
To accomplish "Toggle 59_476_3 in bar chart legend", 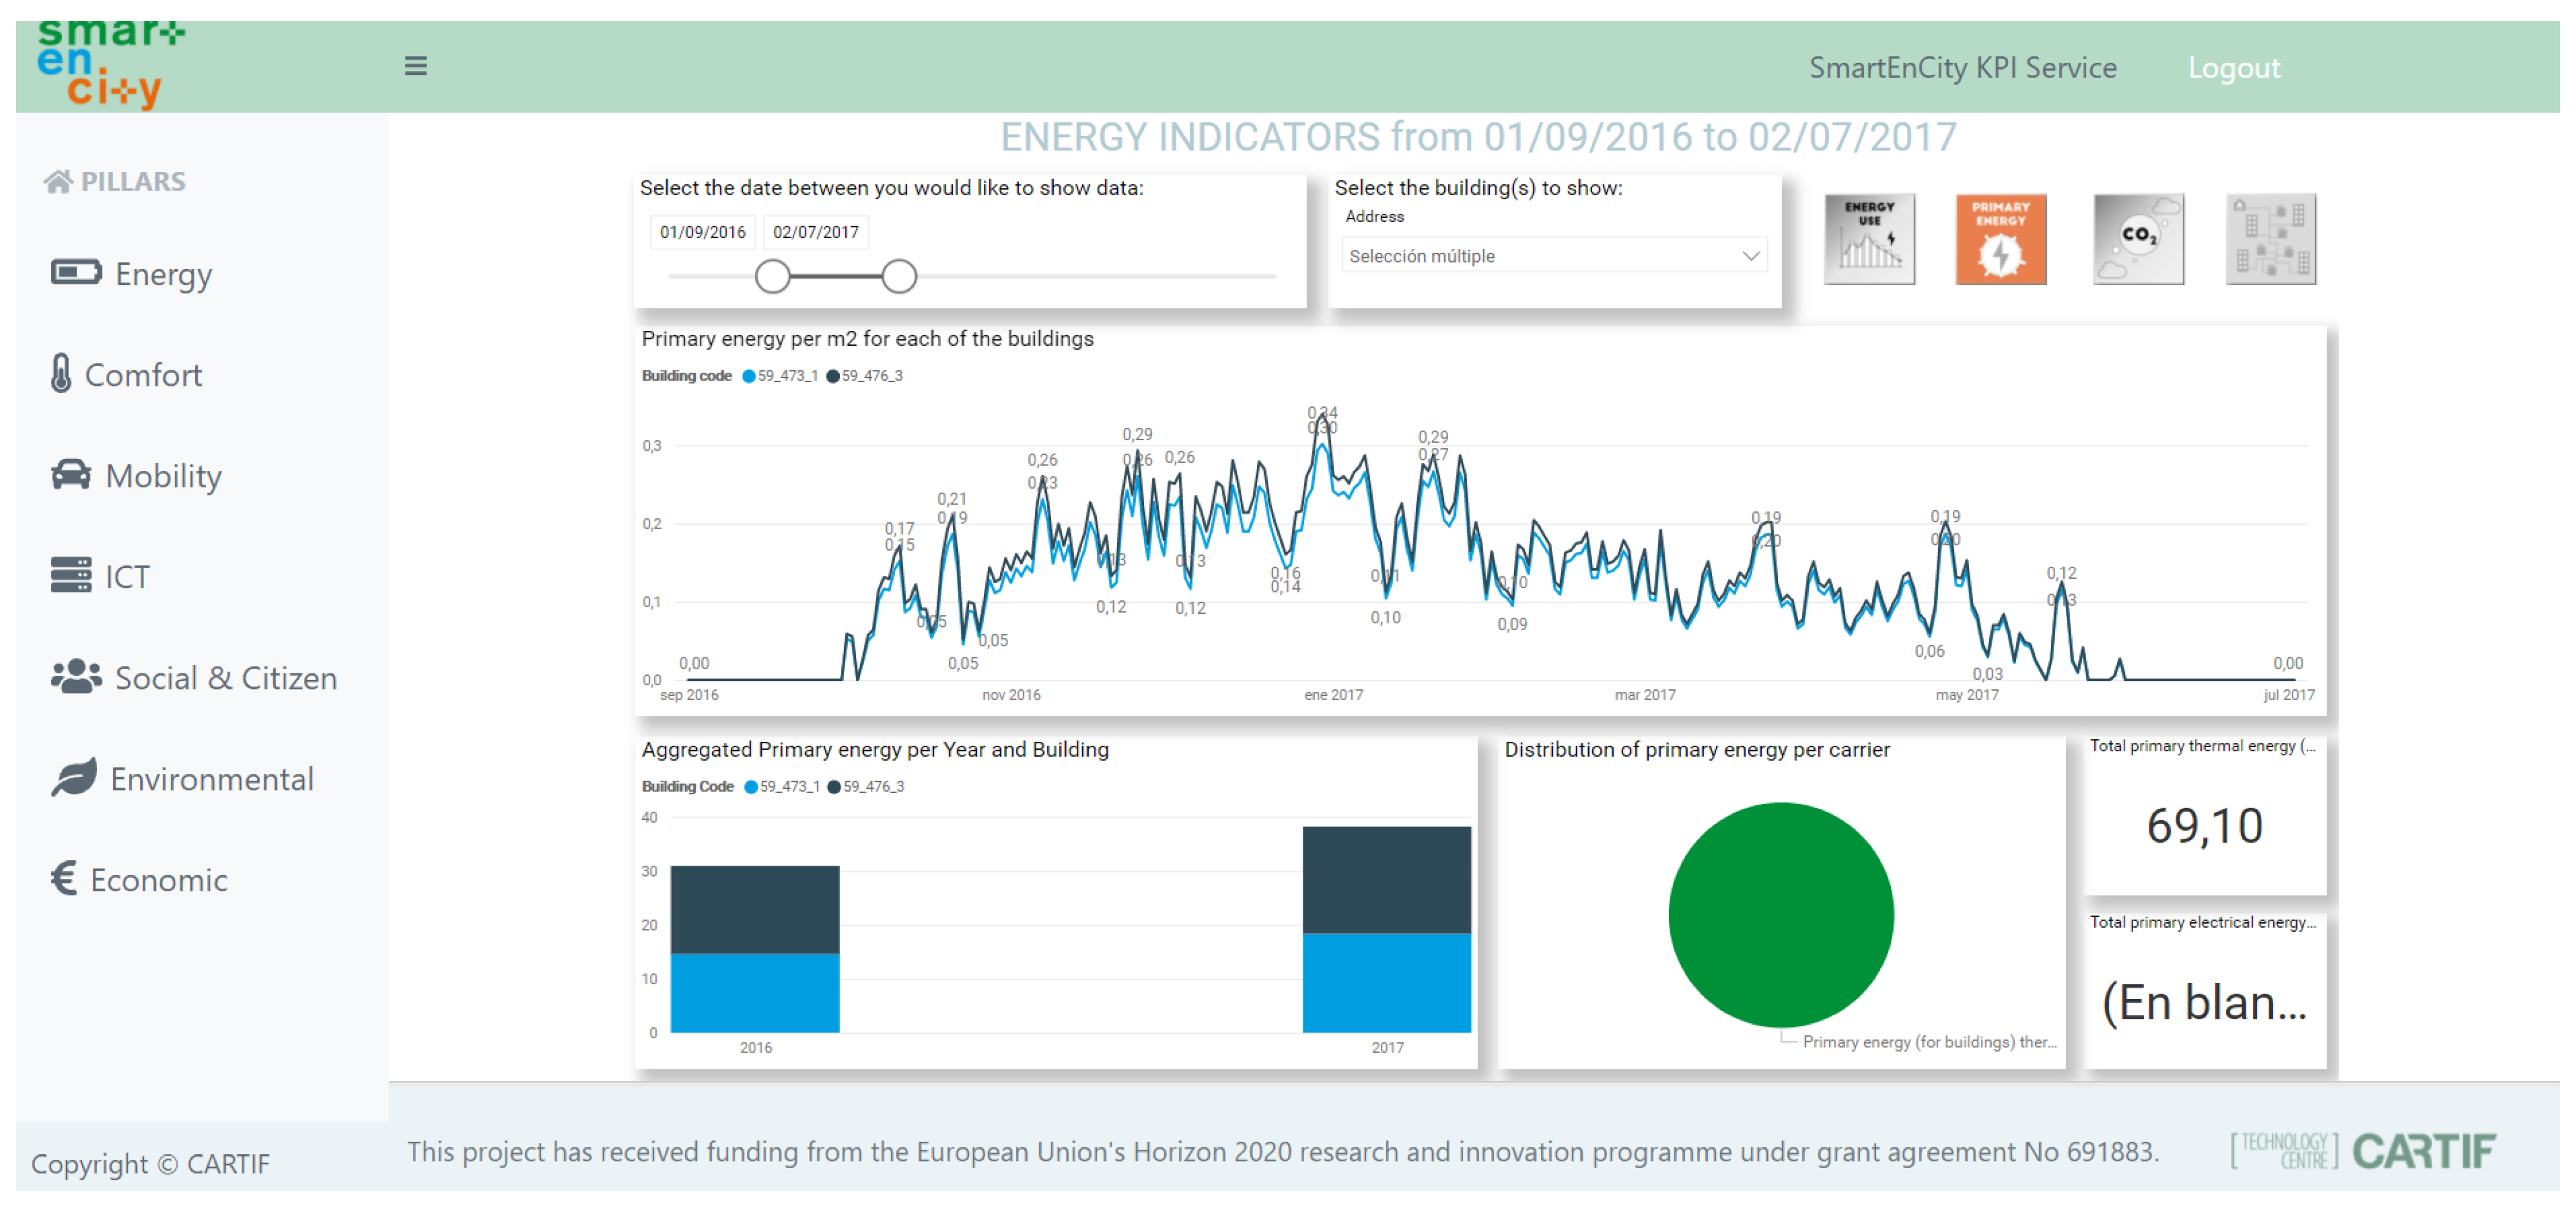I will pos(866,787).
